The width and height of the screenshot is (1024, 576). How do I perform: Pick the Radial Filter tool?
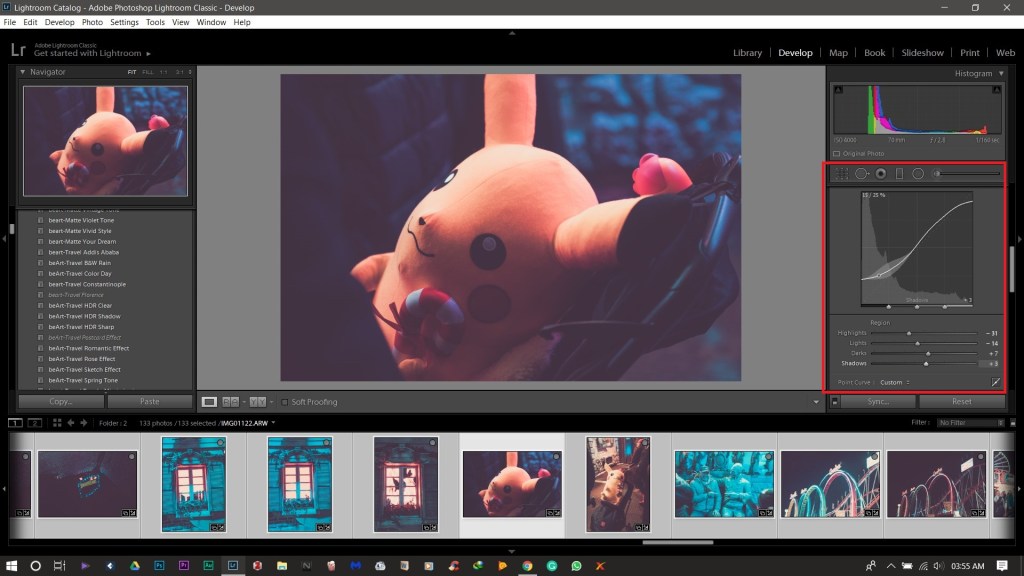coord(917,174)
